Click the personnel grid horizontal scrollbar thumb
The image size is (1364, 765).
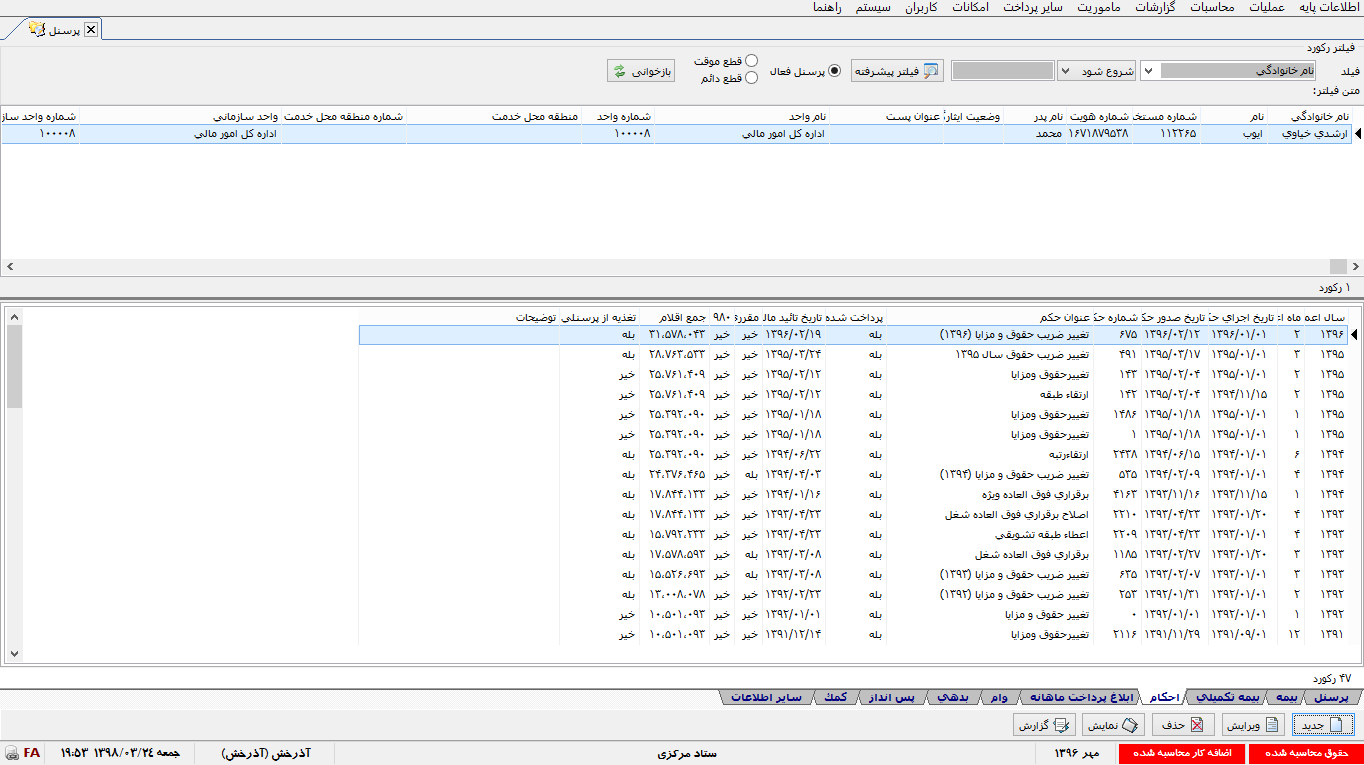1338,266
